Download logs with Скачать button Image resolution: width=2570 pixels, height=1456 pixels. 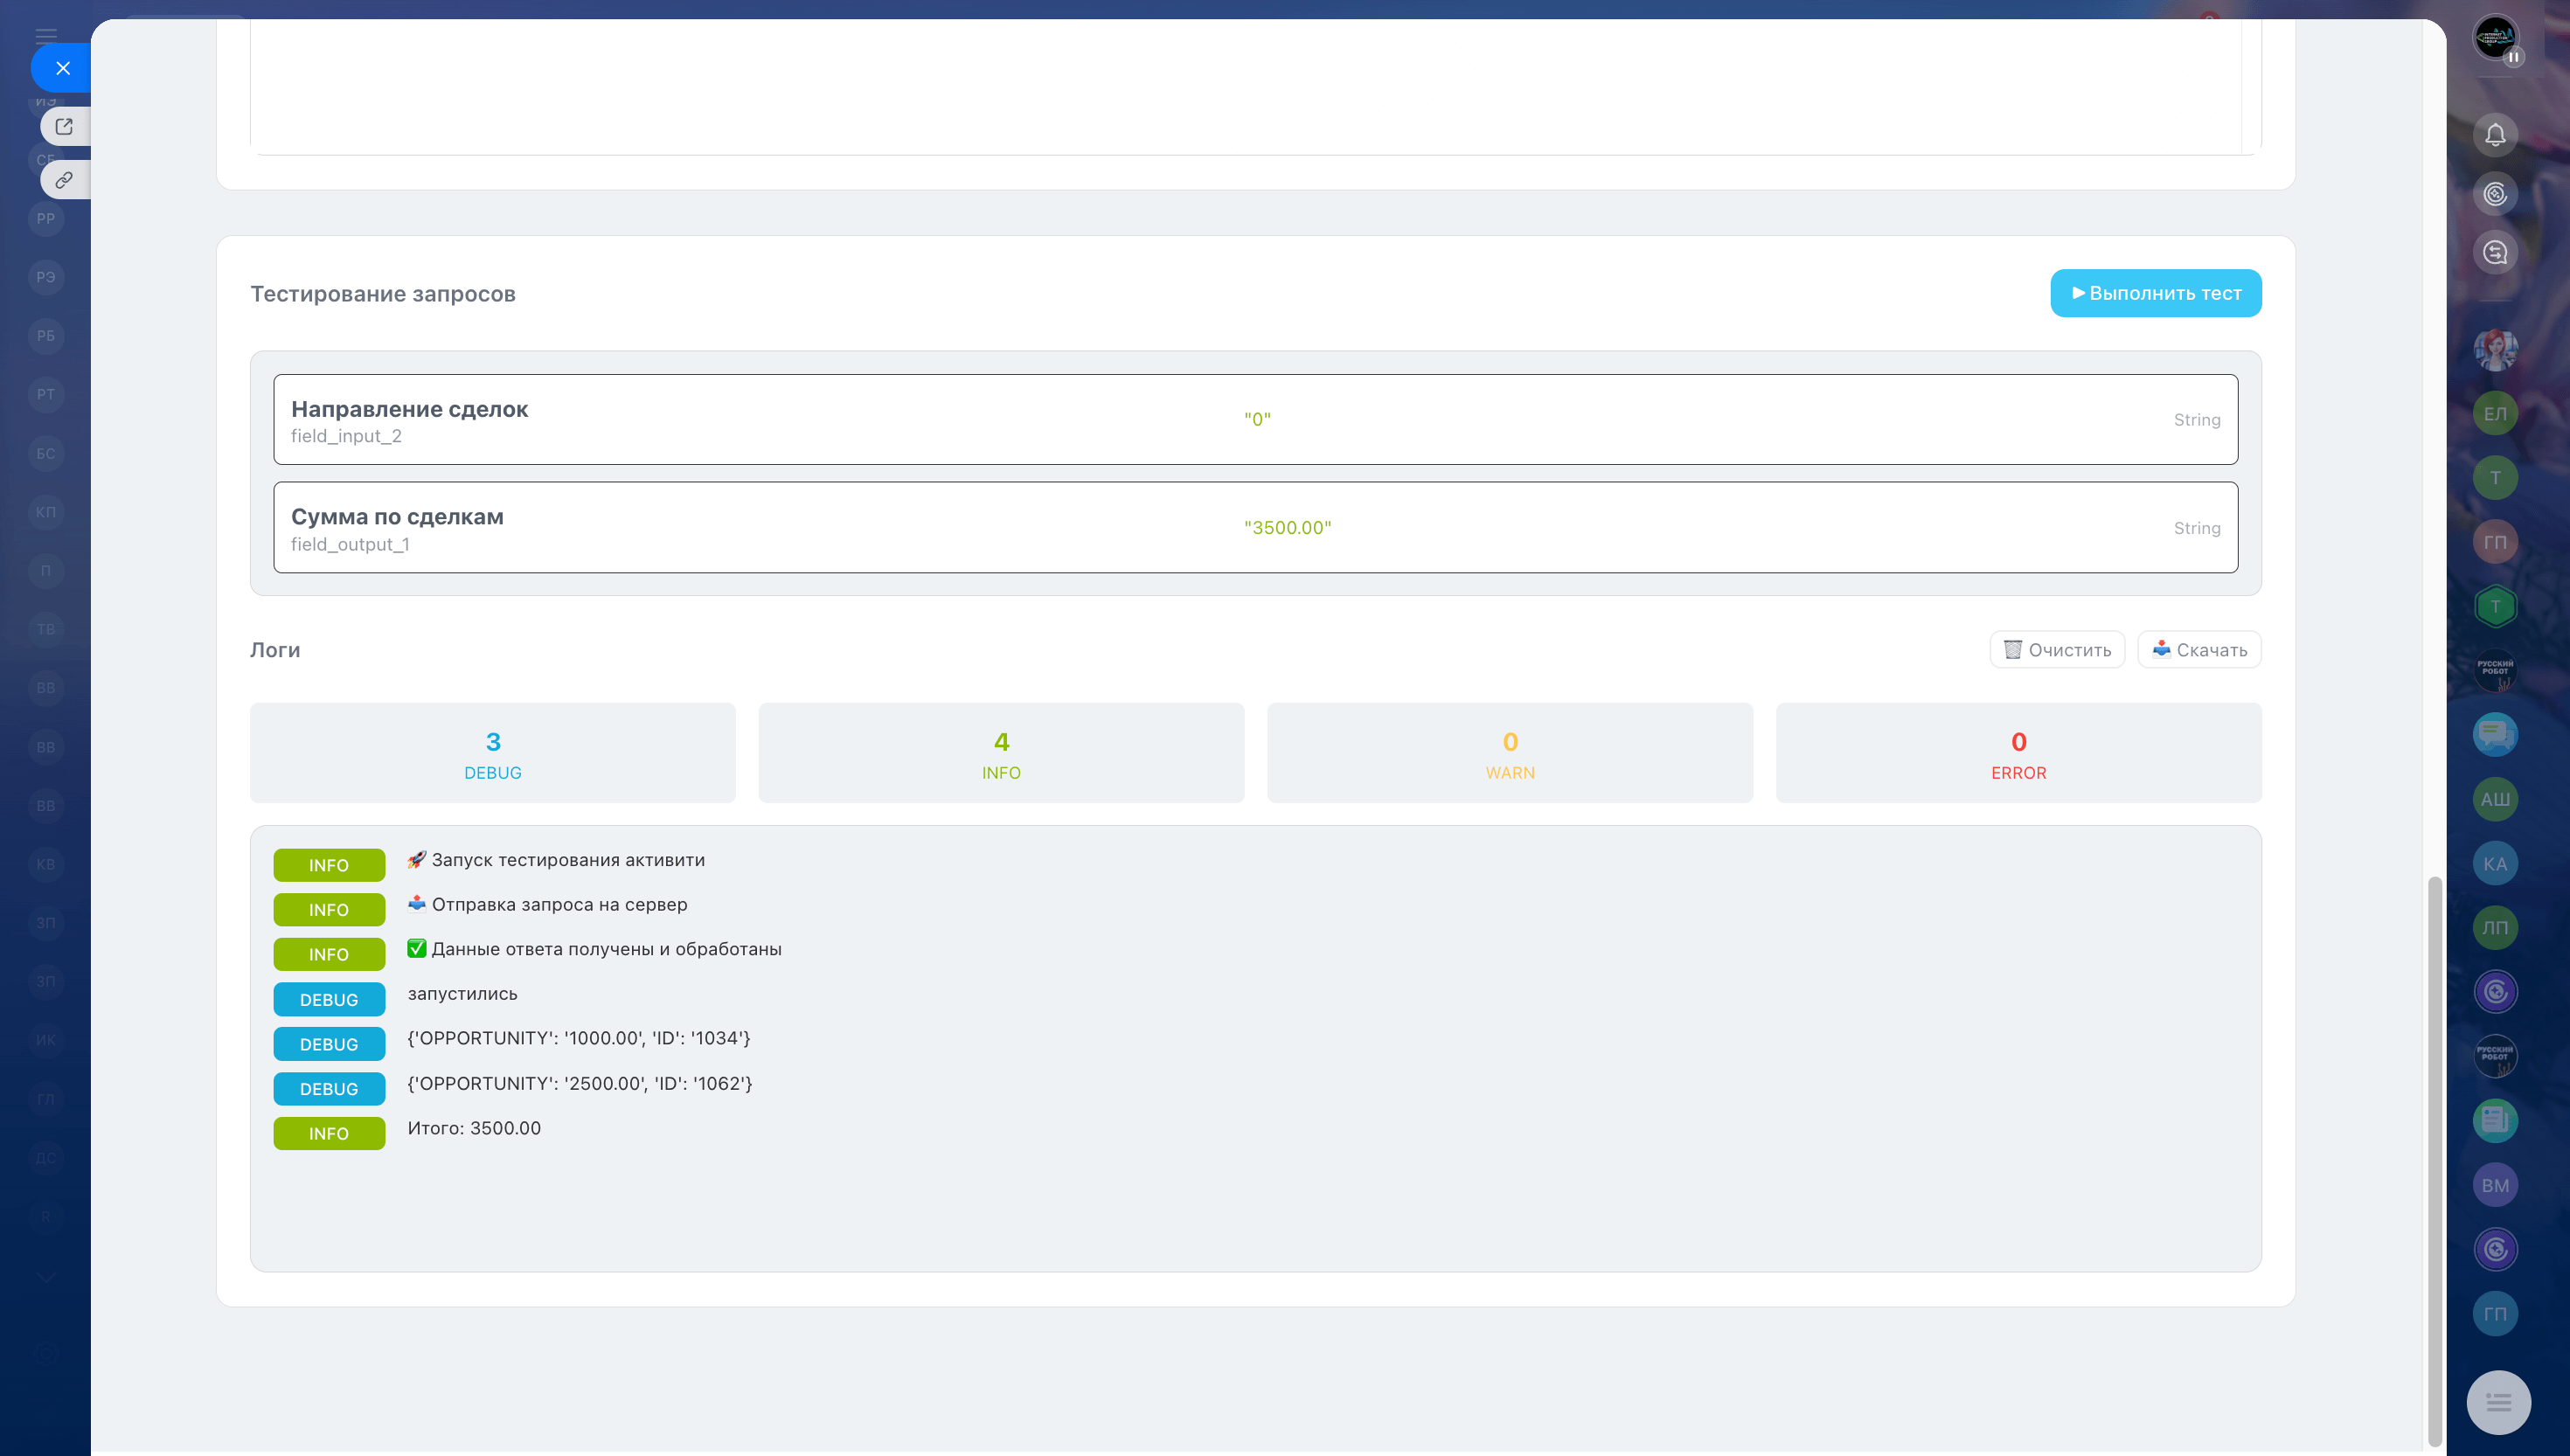coord(2199,650)
